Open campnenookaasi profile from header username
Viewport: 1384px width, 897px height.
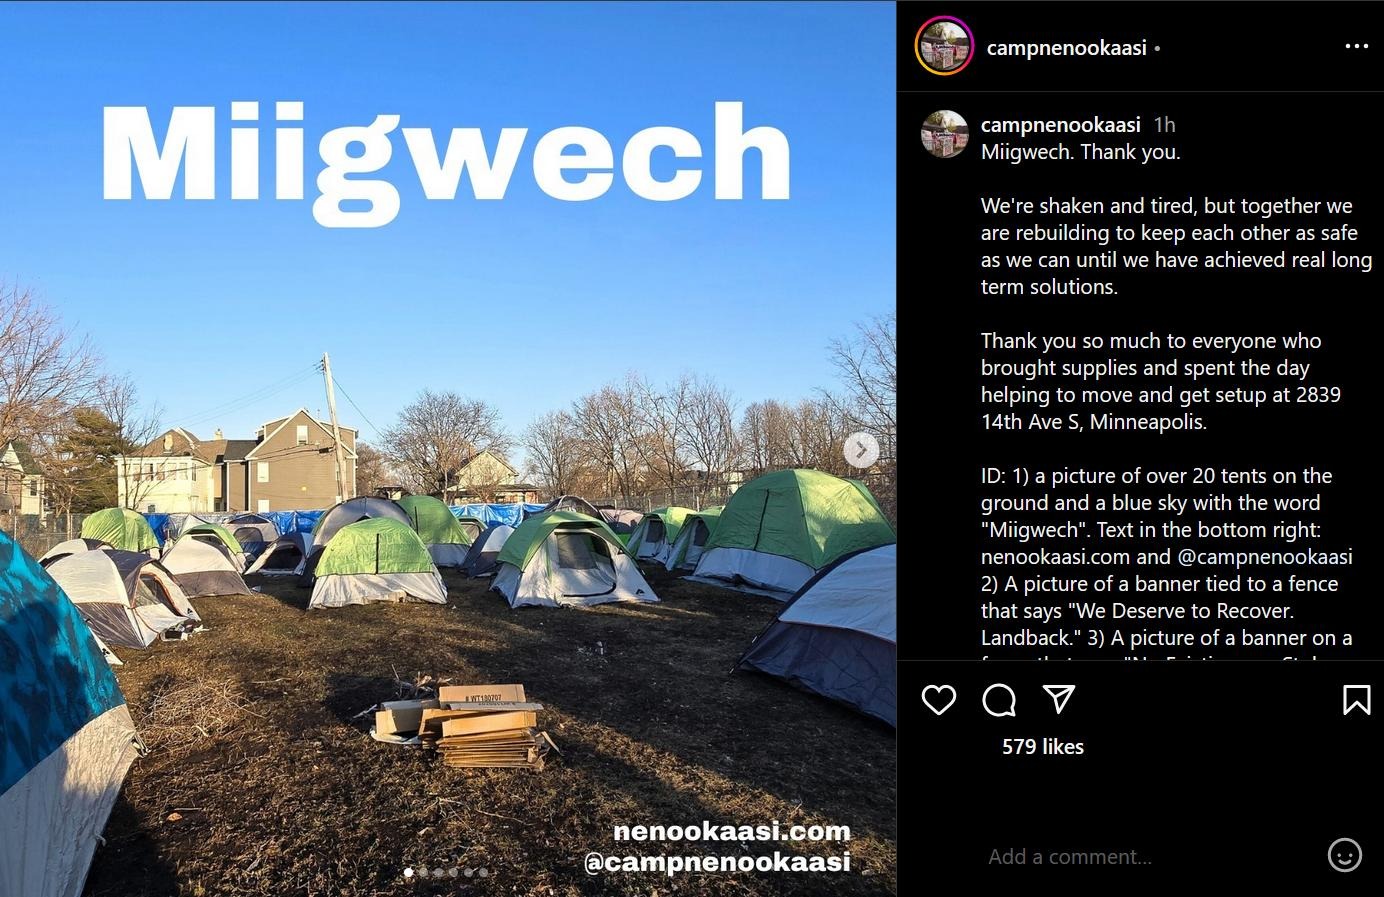point(1066,47)
